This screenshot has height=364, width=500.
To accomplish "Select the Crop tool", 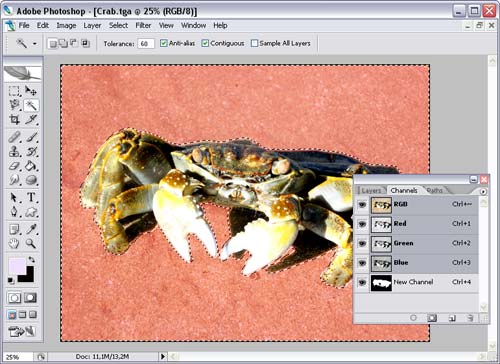I will tap(14, 119).
